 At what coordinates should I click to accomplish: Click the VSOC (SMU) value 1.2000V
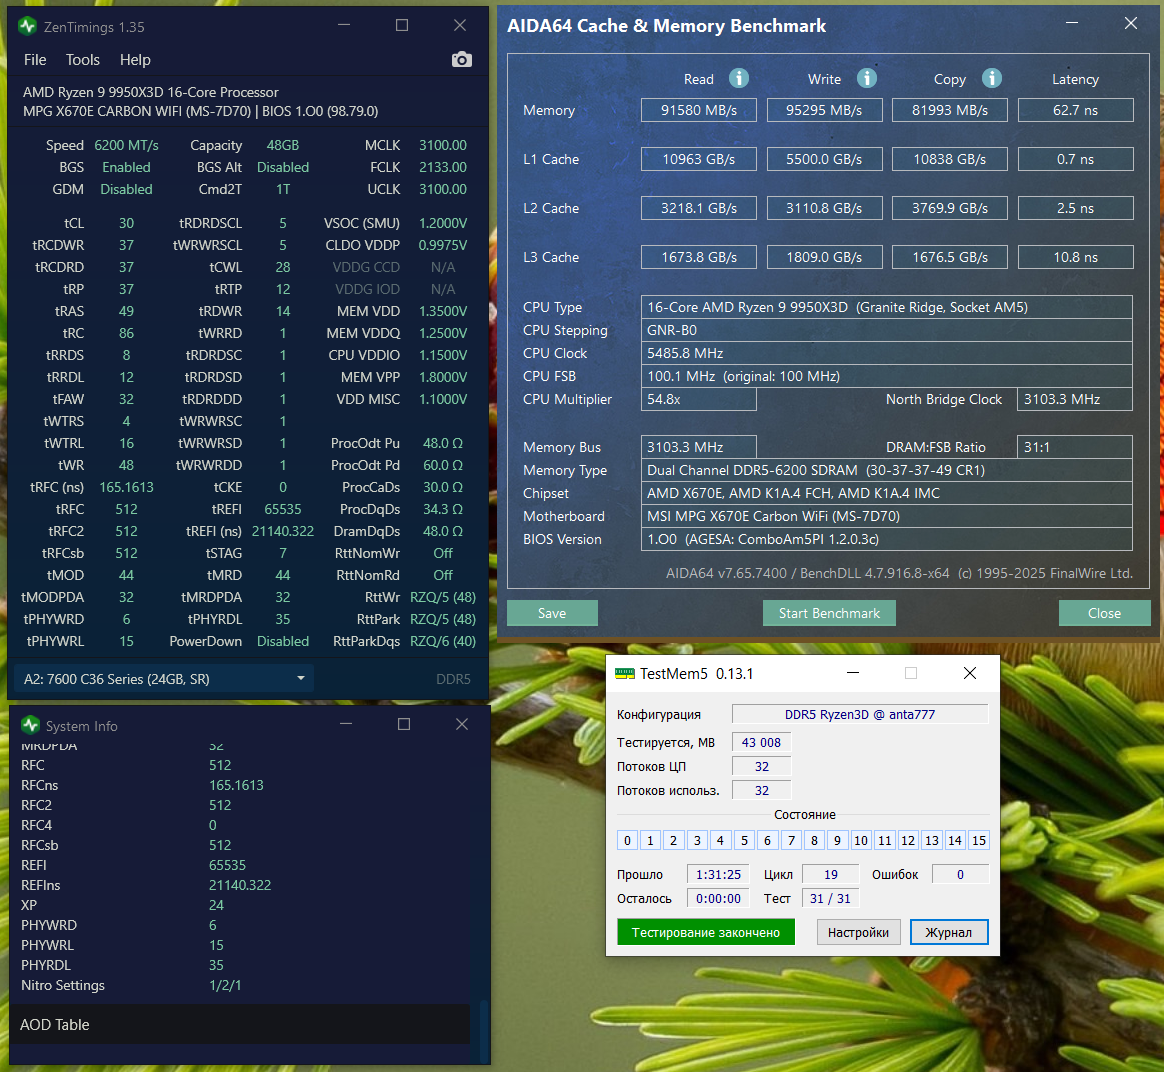tap(442, 223)
